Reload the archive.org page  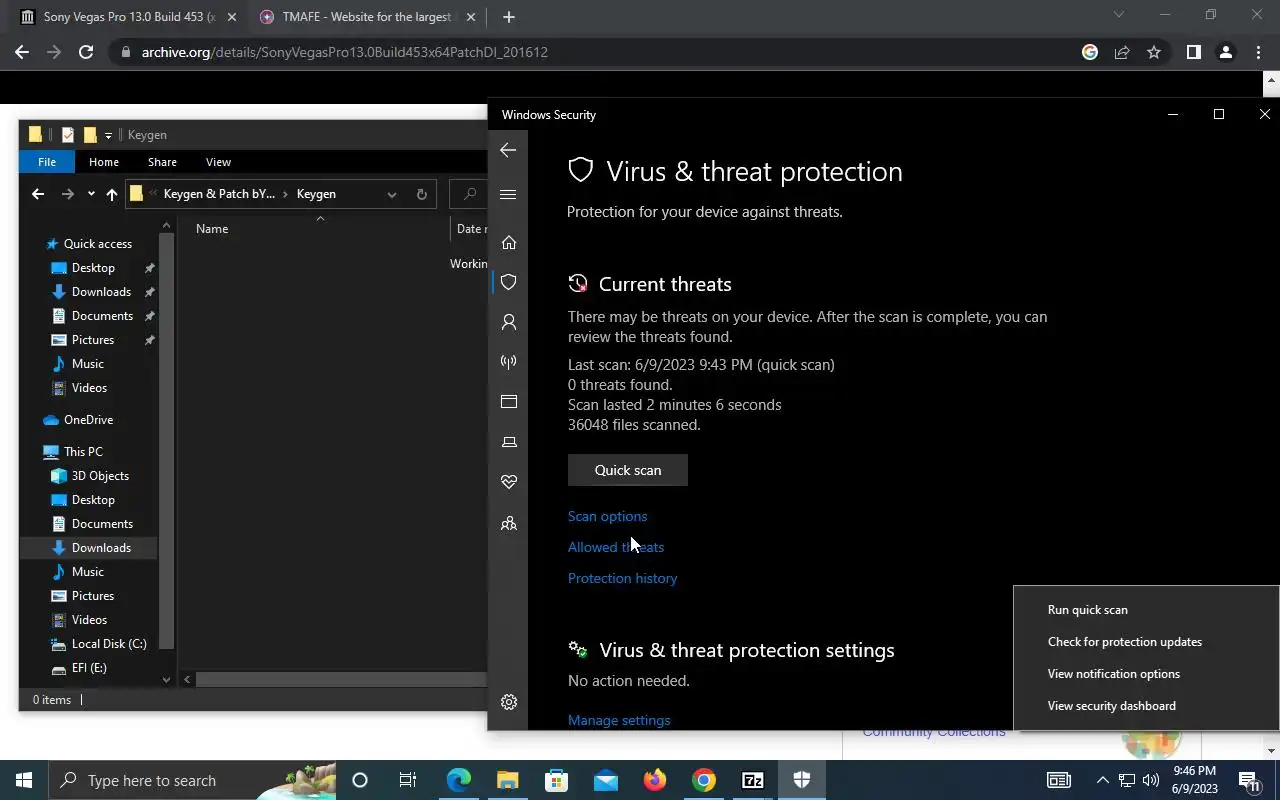pyautogui.click(x=86, y=52)
